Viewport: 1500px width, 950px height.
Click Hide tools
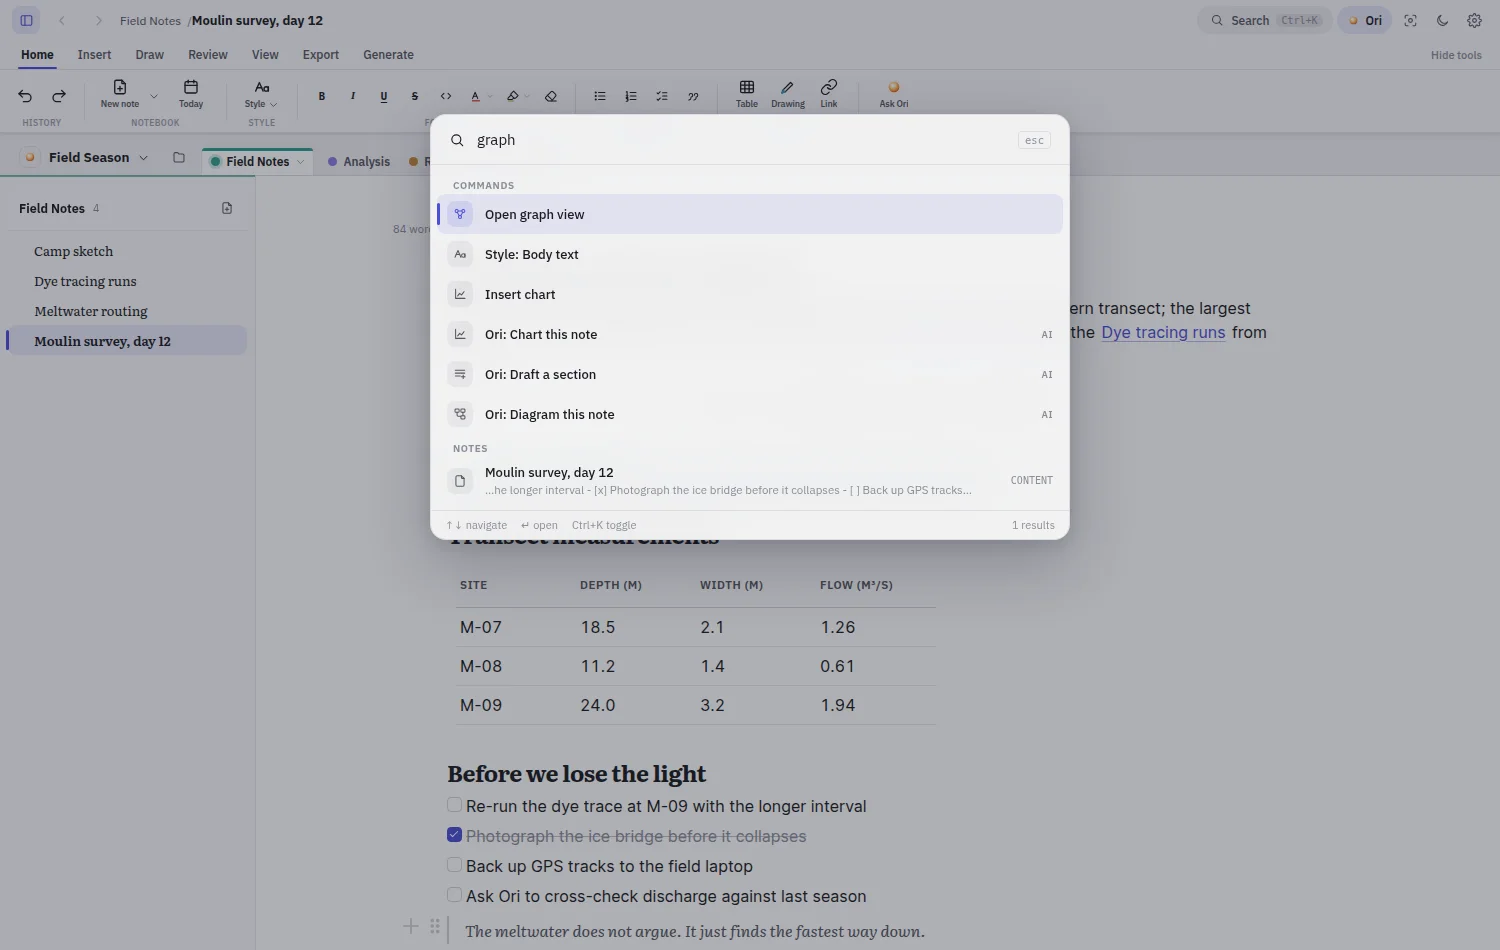point(1456,55)
